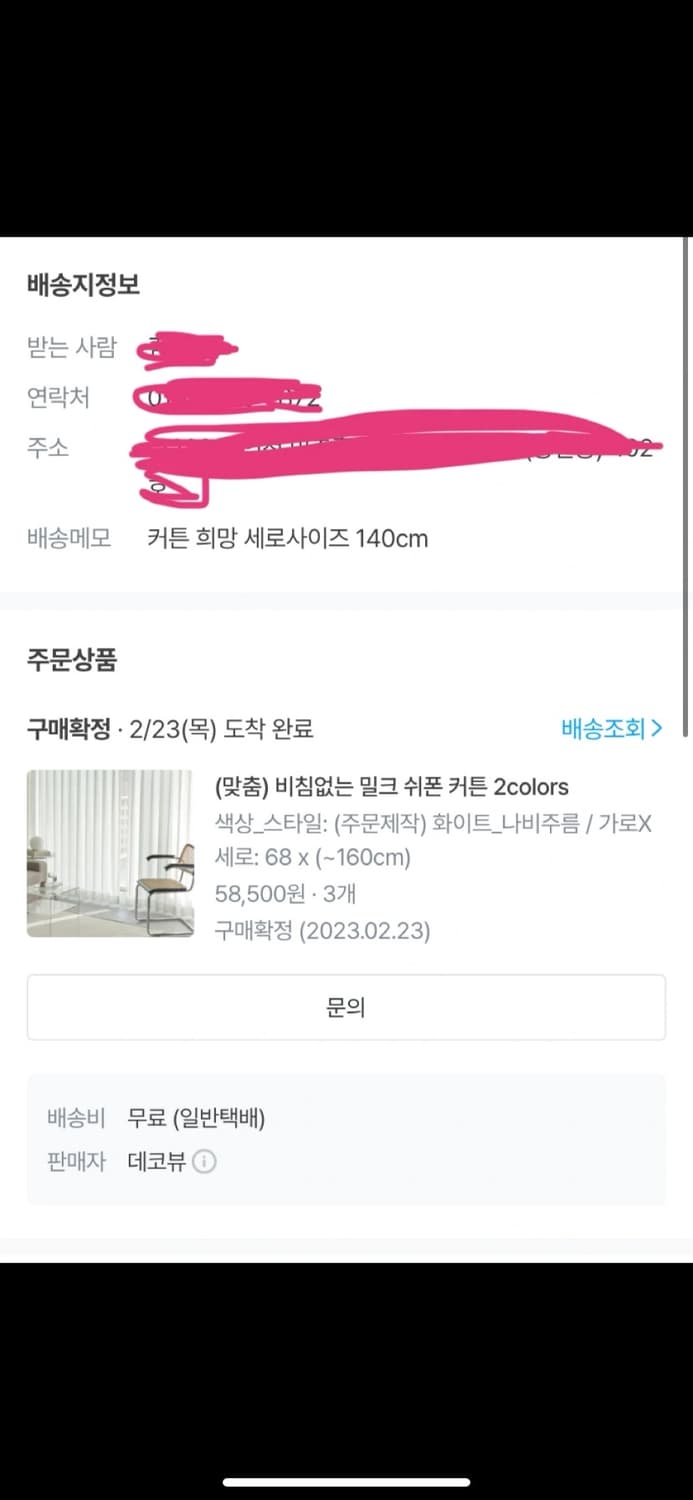Viewport: 693px width, 1500px height.
Task: Tap the 문의 inquiry button
Action: click(x=346, y=1007)
